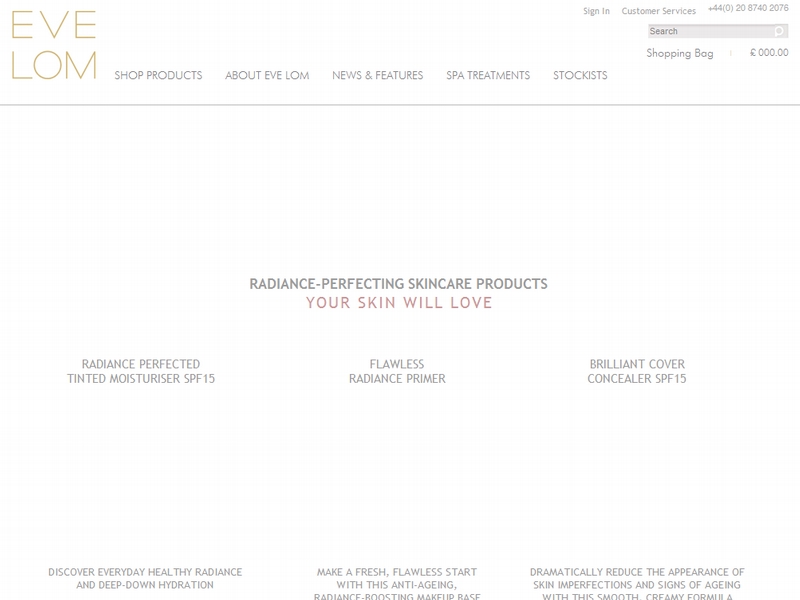Open Radiance Perfected Tinted Moisturiser SPF15 title

(141, 371)
